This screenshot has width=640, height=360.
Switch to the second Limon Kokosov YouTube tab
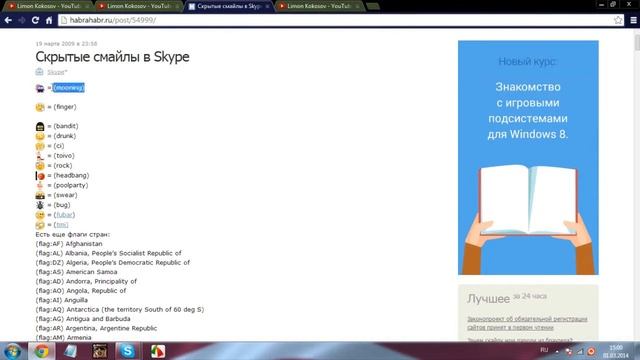139,6
